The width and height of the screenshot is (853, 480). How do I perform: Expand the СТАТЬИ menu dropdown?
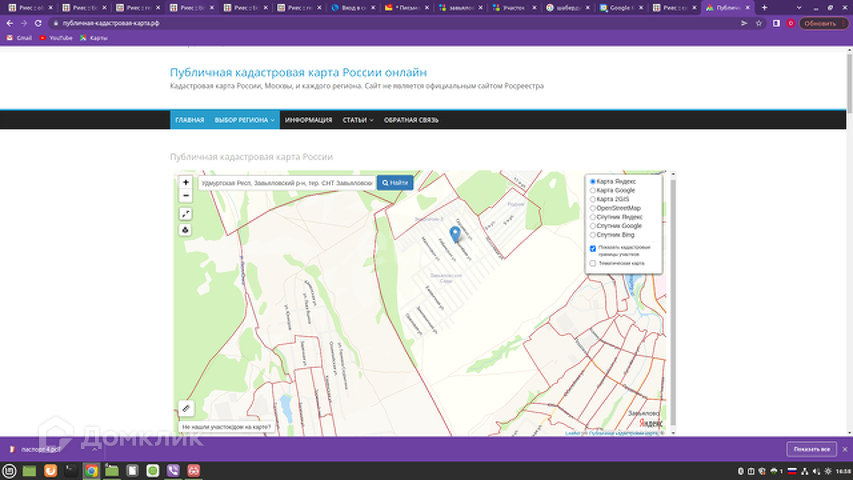point(357,120)
